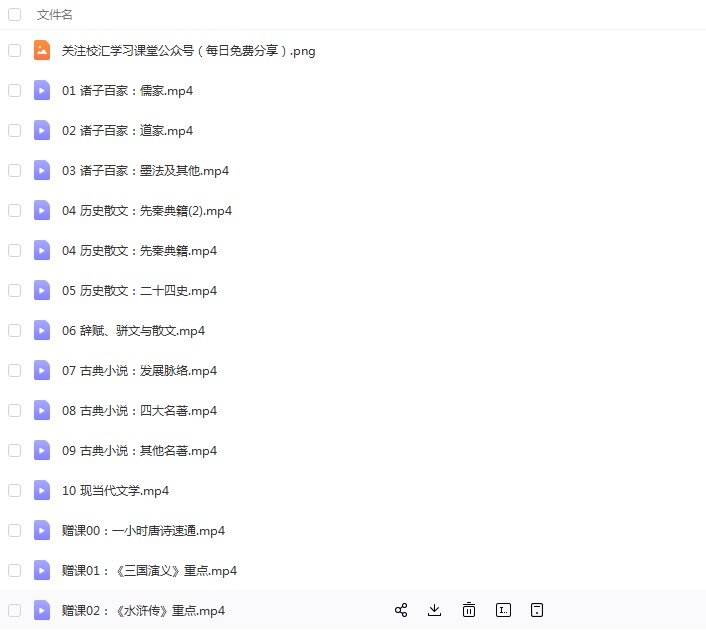Click video icon of 赠课00：一小时唐诗速通.mp4
Viewport: 706px width, 637px height.
[42, 530]
